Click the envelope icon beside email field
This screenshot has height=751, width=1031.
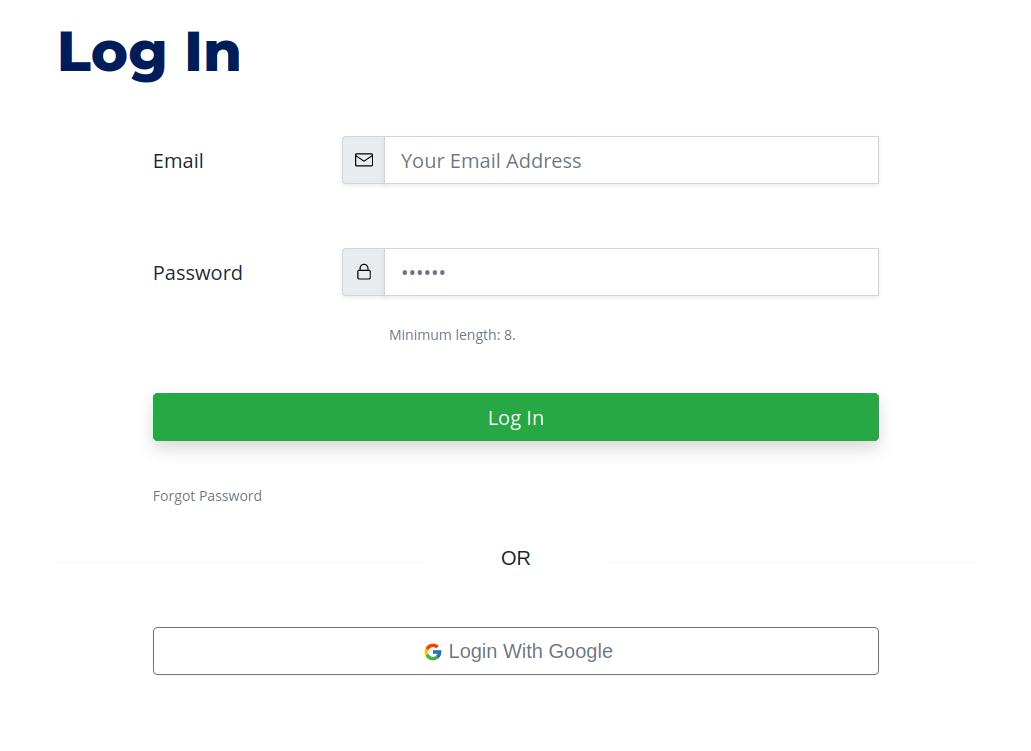pos(364,160)
